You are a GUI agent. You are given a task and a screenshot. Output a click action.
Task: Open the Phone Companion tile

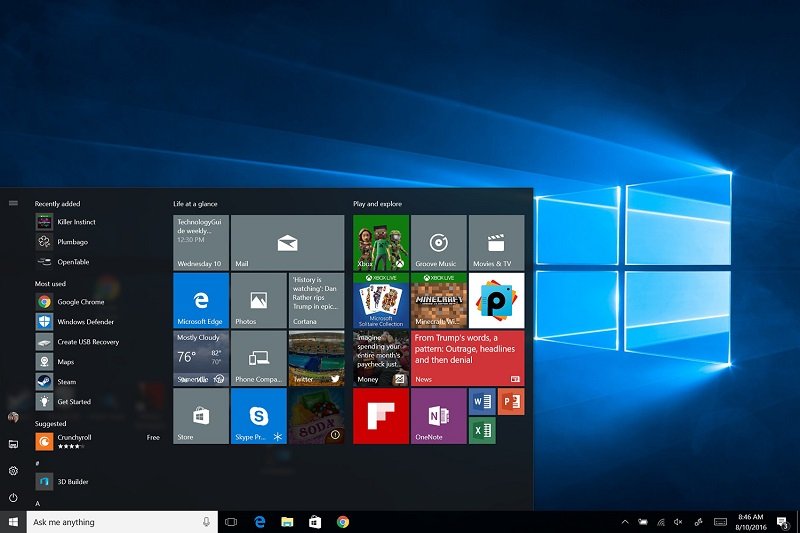(259, 358)
